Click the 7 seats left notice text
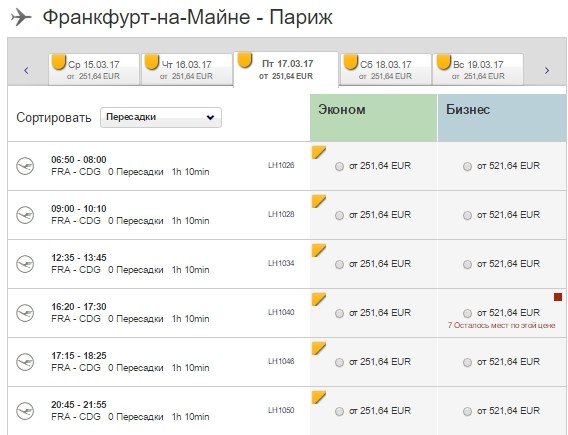This screenshot has height=435, width=568. [501, 325]
